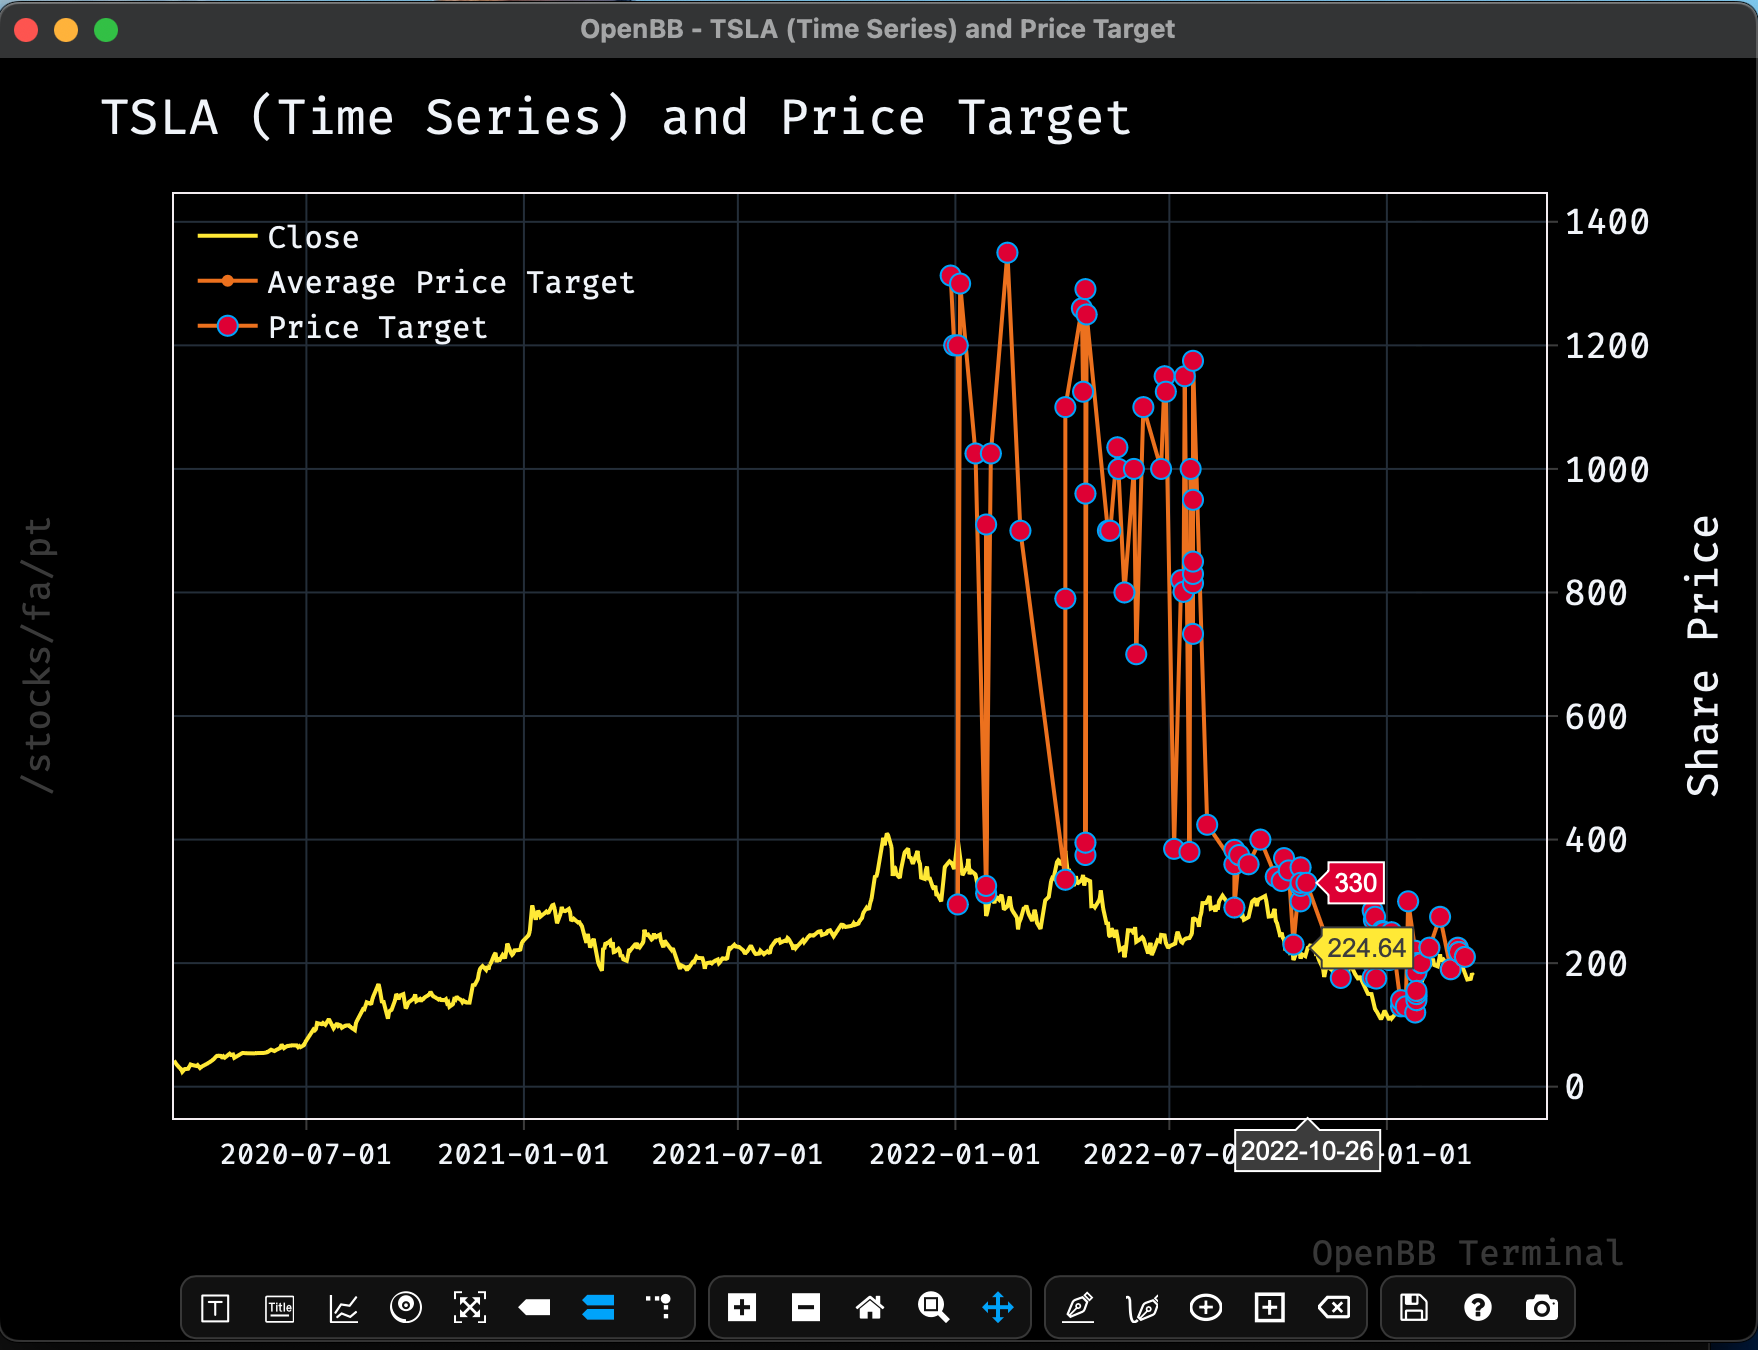Click the chart title TSLA (Time Series) and Price Target
The image size is (1758, 1350).
pyautogui.click(x=616, y=118)
